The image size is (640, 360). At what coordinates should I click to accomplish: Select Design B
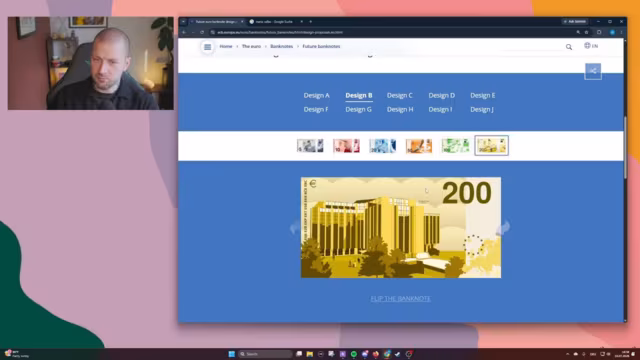(359, 96)
